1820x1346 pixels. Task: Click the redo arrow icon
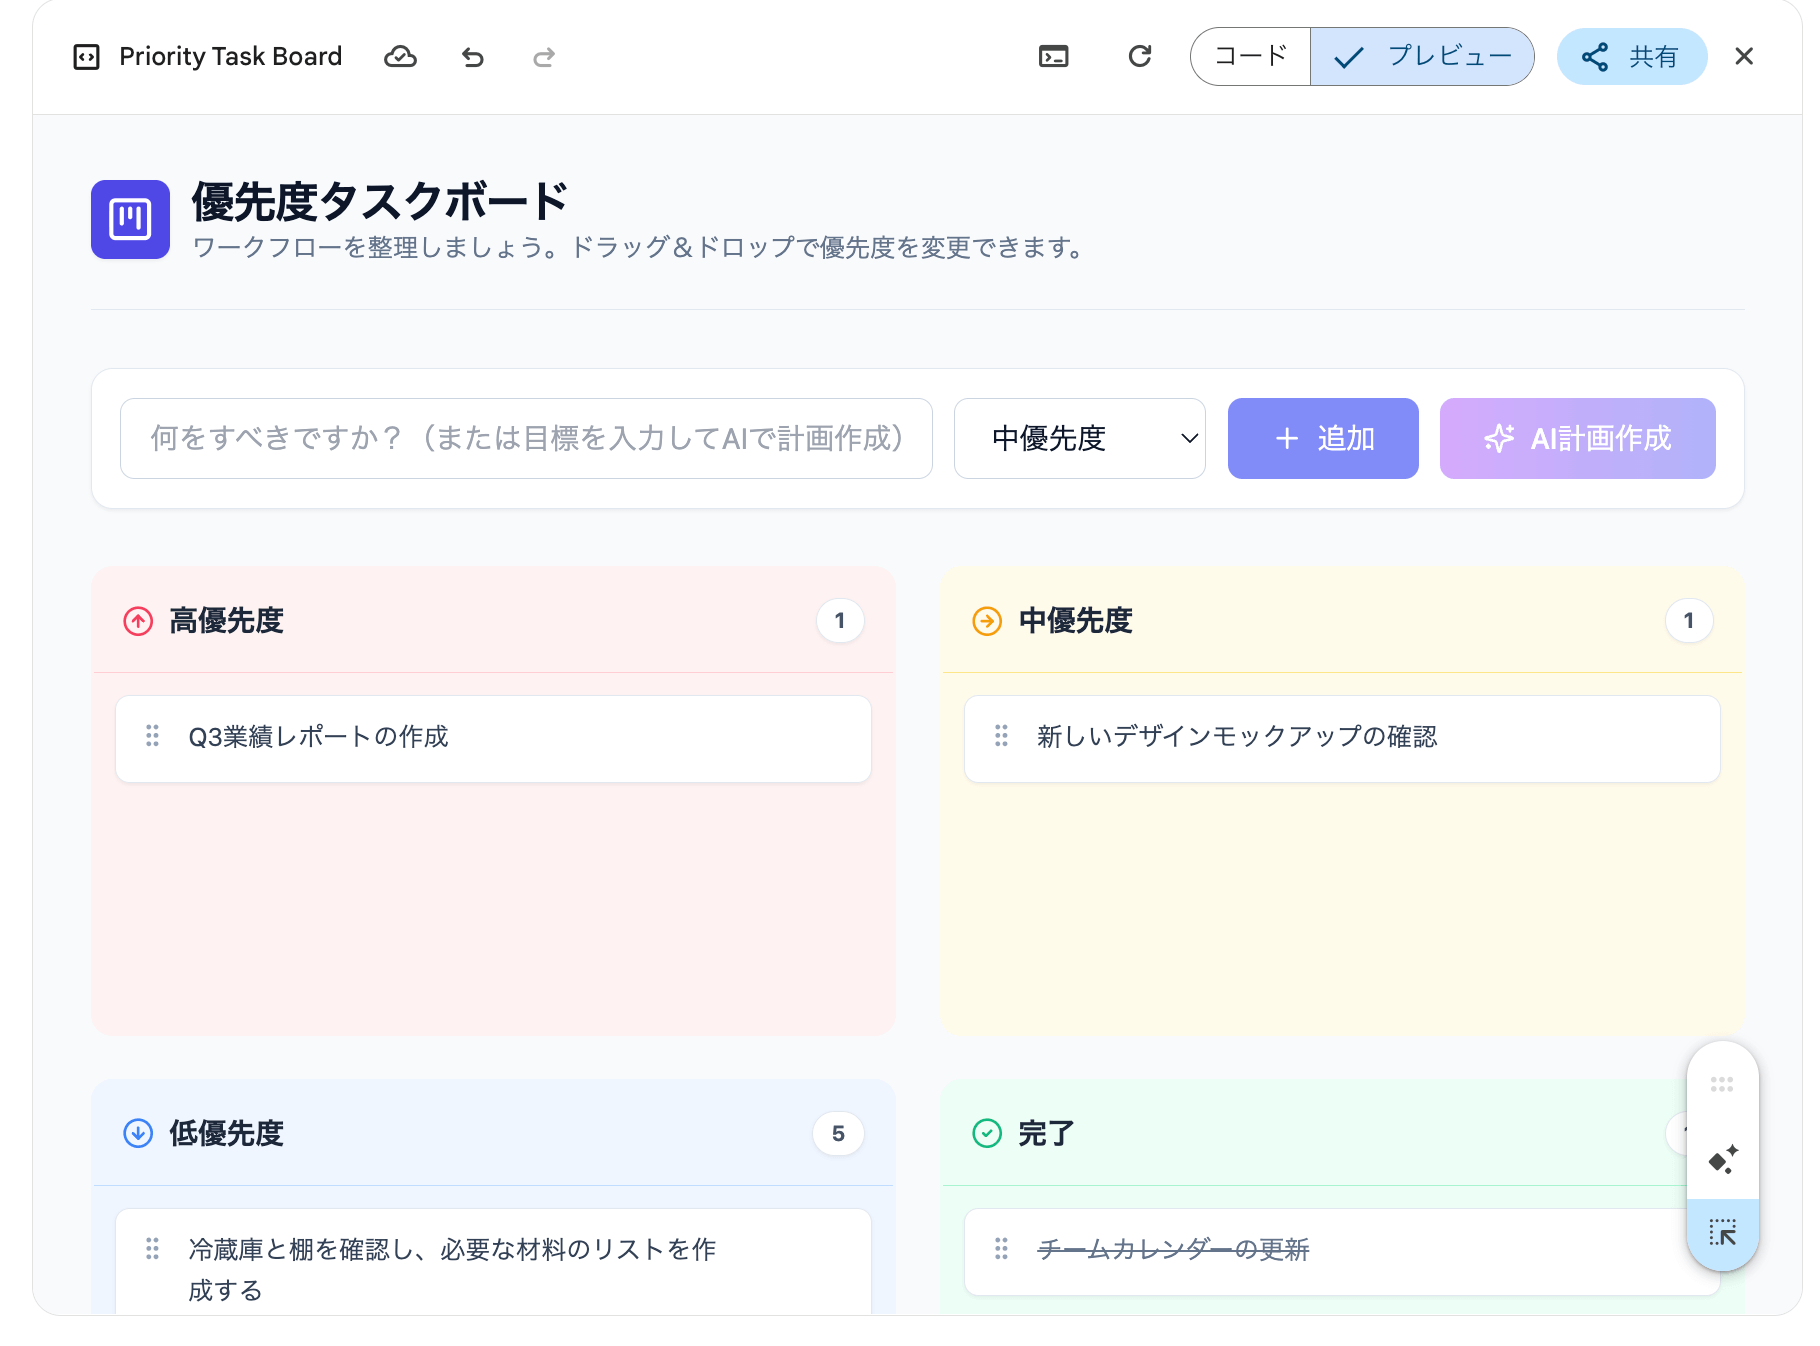point(543,57)
